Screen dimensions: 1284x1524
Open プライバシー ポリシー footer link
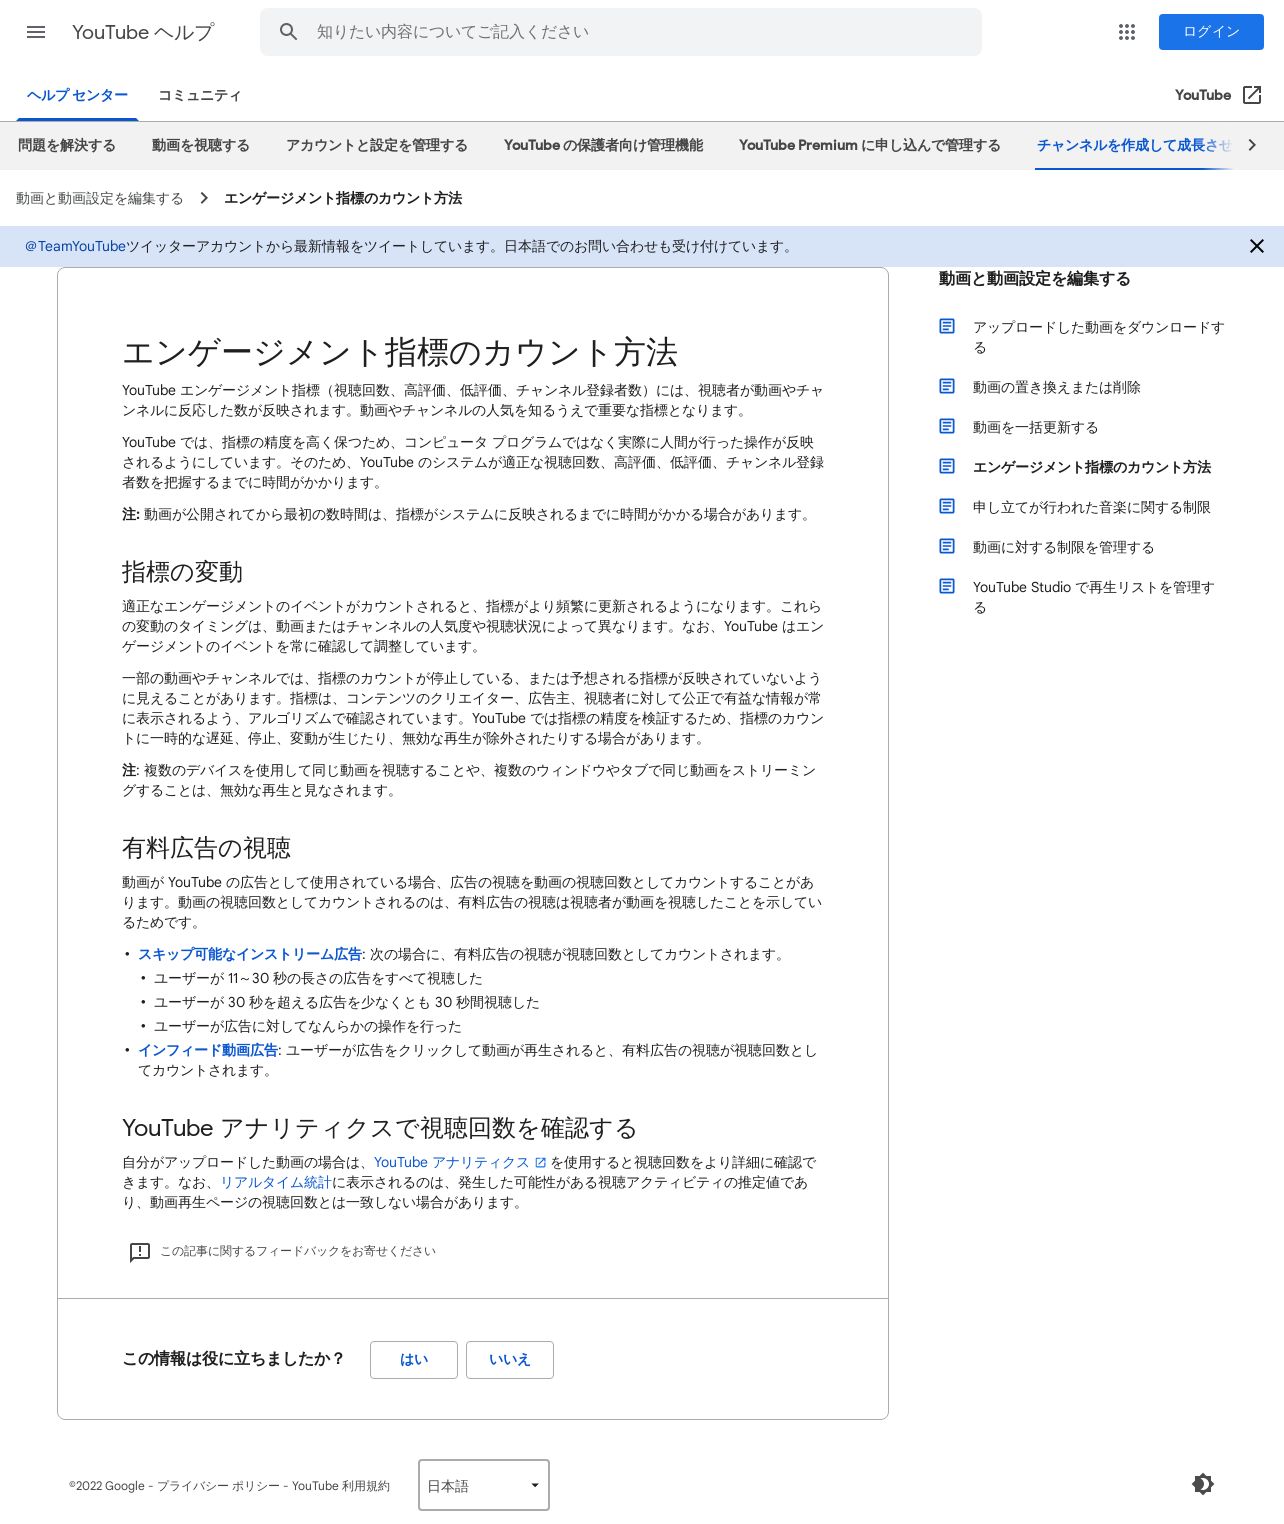coord(218,1486)
